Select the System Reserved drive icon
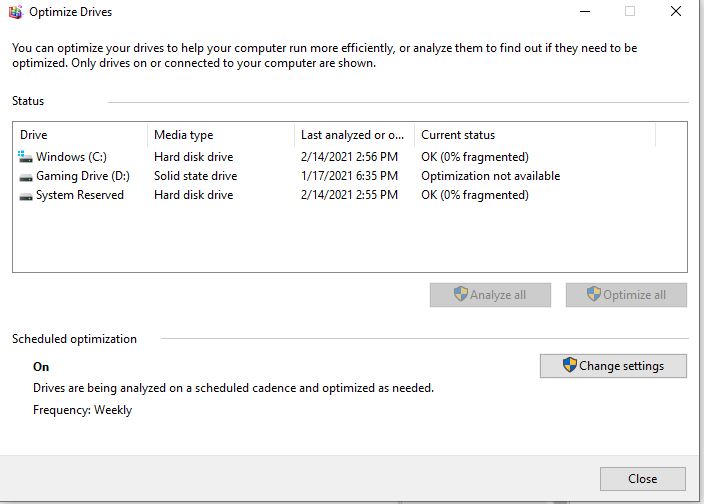 [x=26, y=196]
